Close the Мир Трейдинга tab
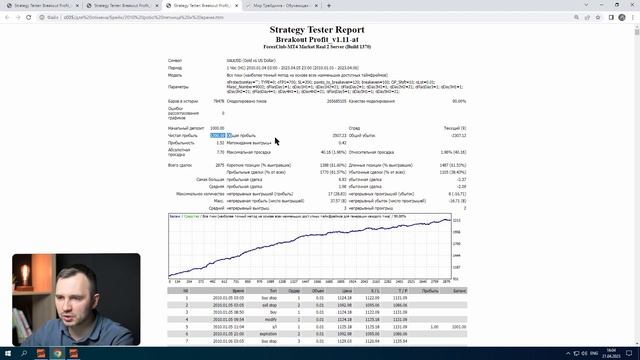640x360 pixels. 316,6
